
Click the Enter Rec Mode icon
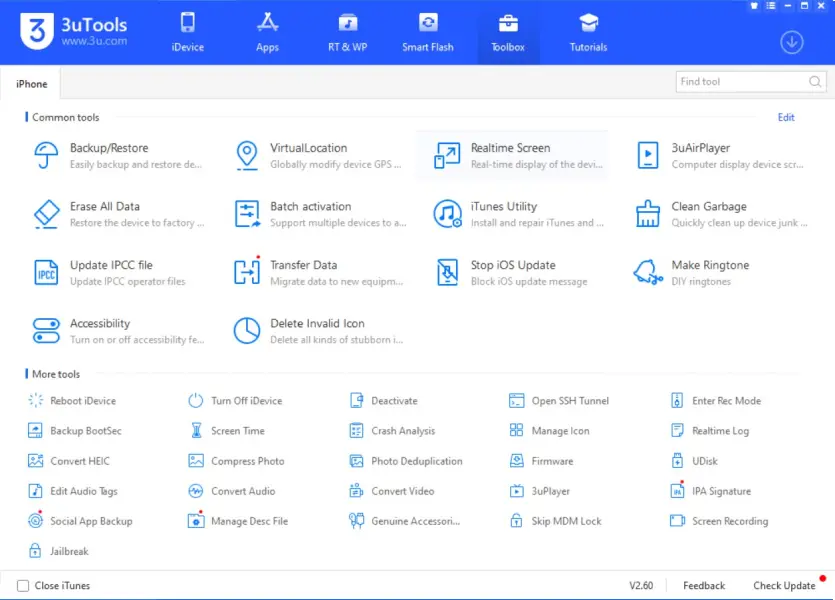(677, 400)
